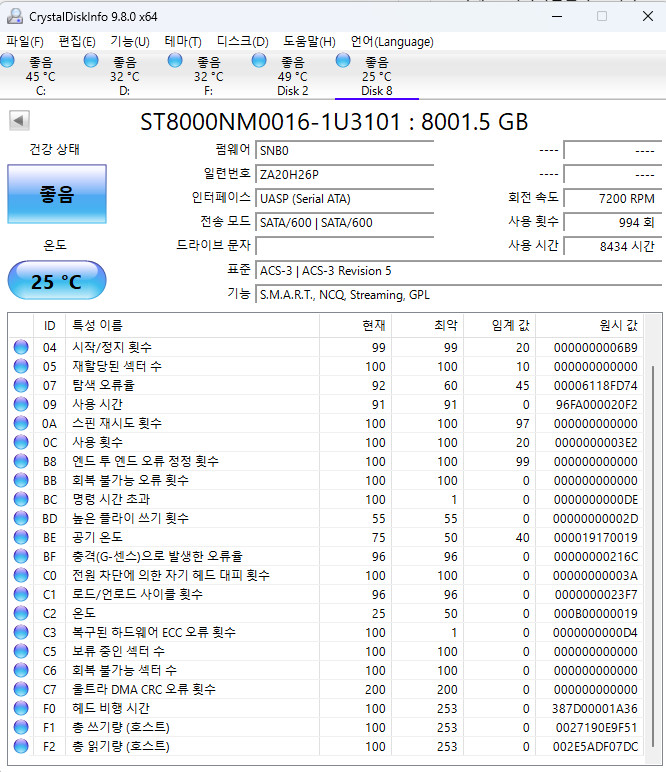Click status orb for drive F:
The image size is (666, 772).
(175, 61)
